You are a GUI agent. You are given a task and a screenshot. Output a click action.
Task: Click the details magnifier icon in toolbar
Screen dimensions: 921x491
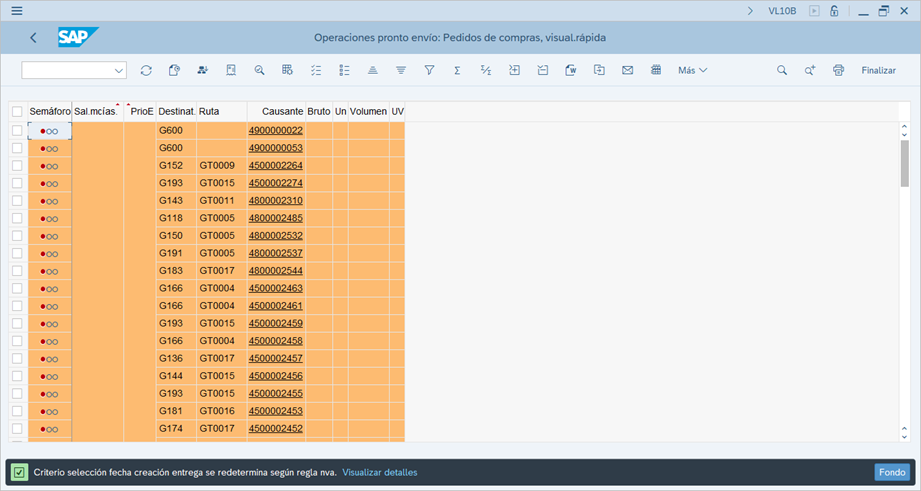pyautogui.click(x=259, y=71)
